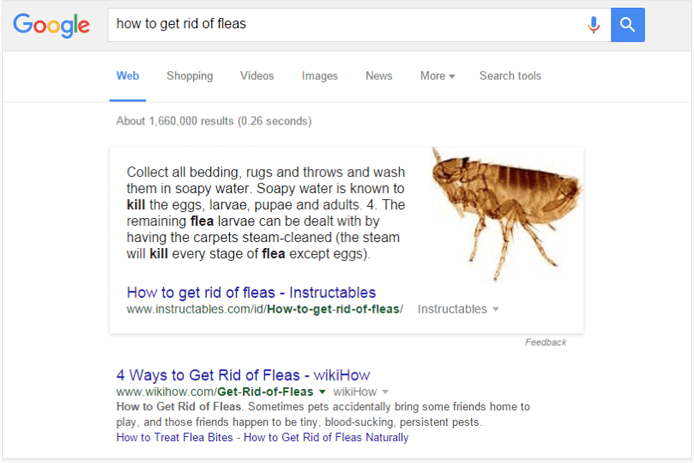Open 'How to Treat Flea Bites' sitelink
Image resolution: width=694 pixels, height=463 pixels.
pyautogui.click(x=174, y=437)
